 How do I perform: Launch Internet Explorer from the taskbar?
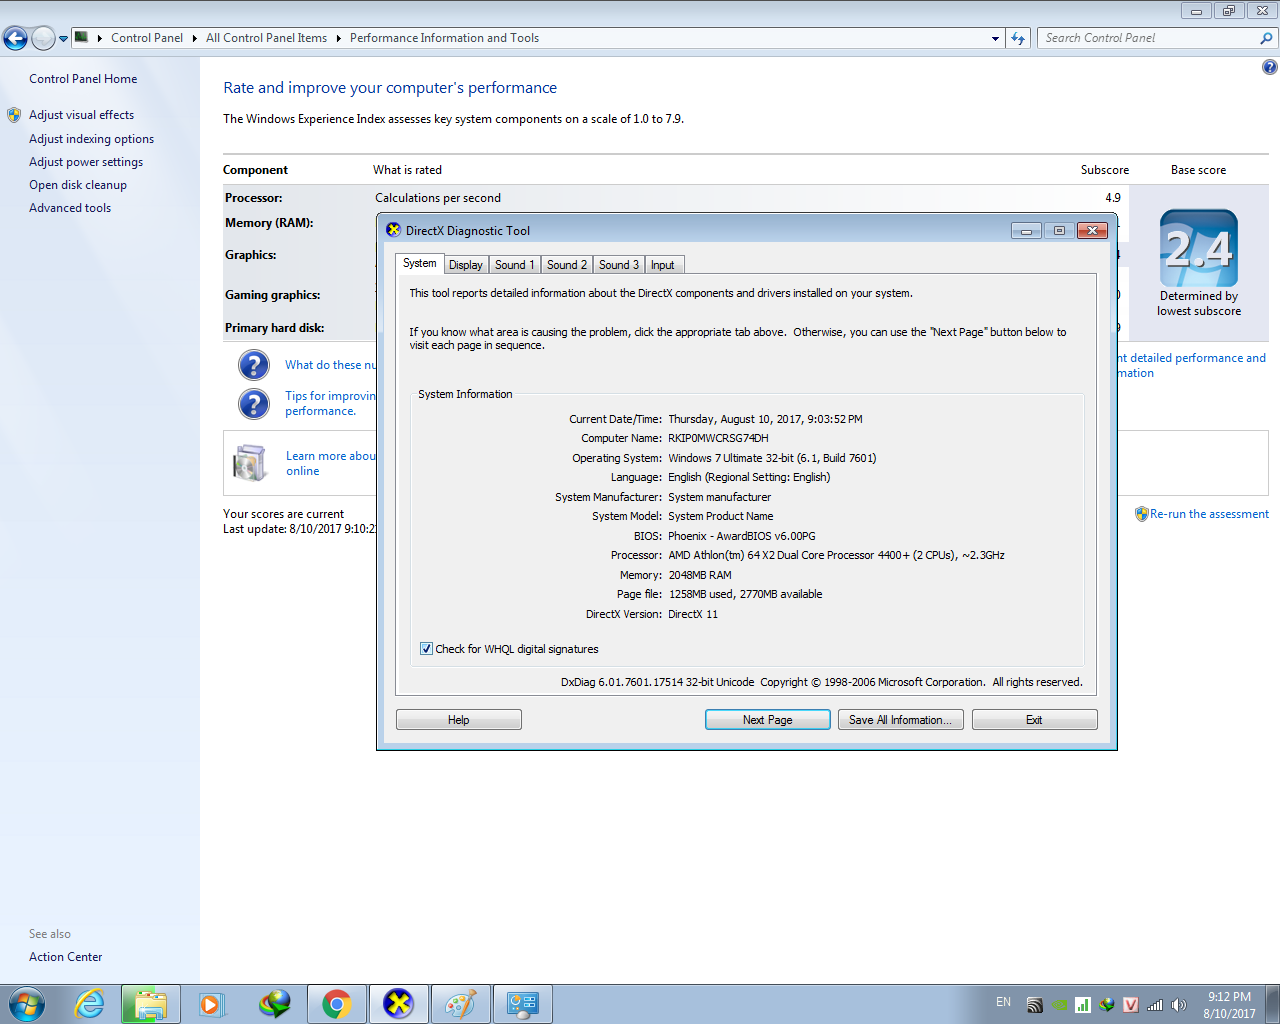pos(90,1004)
